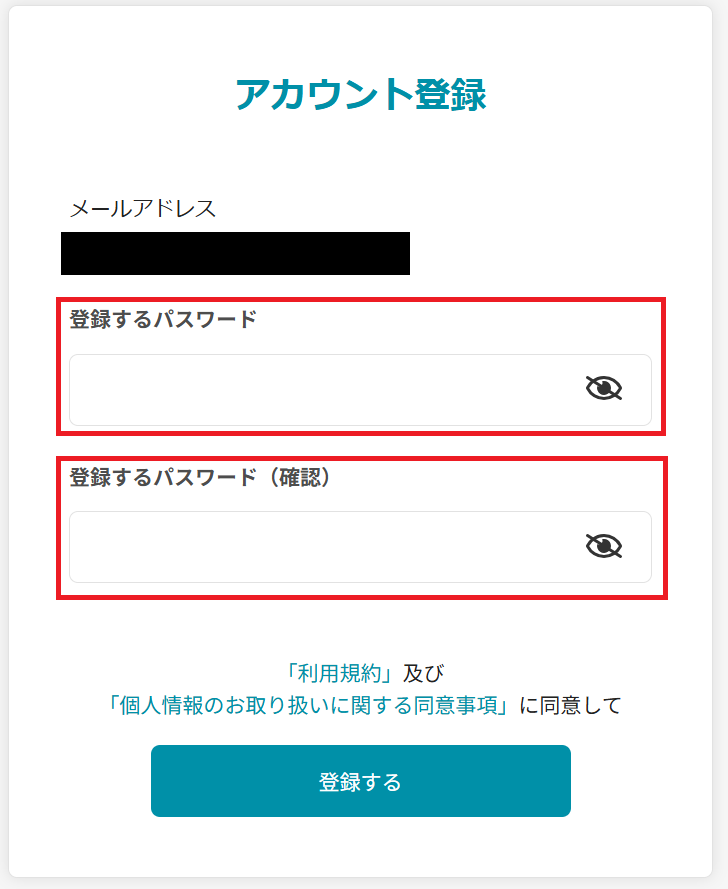This screenshot has height=889, width=728.
Task: Click the メールアドレス label
Action: (143, 209)
